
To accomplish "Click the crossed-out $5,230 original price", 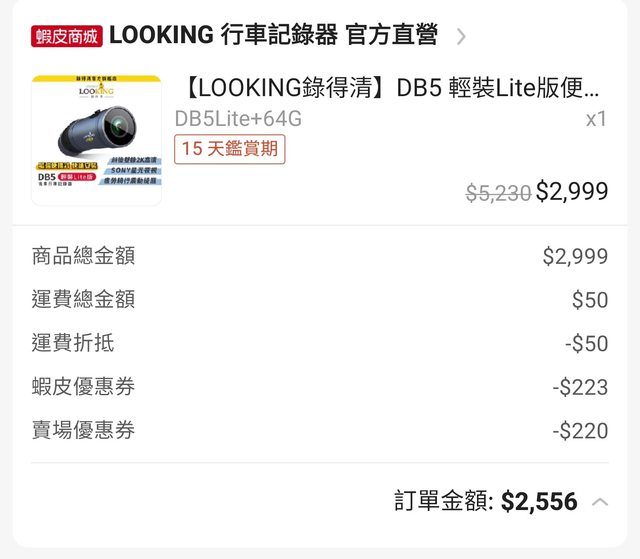I will pyautogui.click(x=498, y=193).
